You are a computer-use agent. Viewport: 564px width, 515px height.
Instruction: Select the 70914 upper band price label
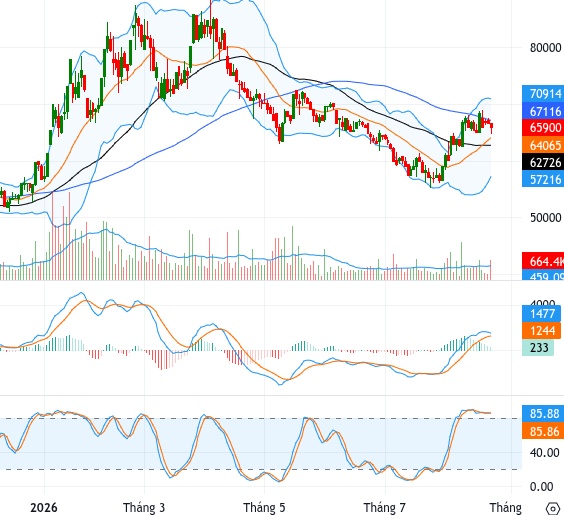click(x=543, y=94)
